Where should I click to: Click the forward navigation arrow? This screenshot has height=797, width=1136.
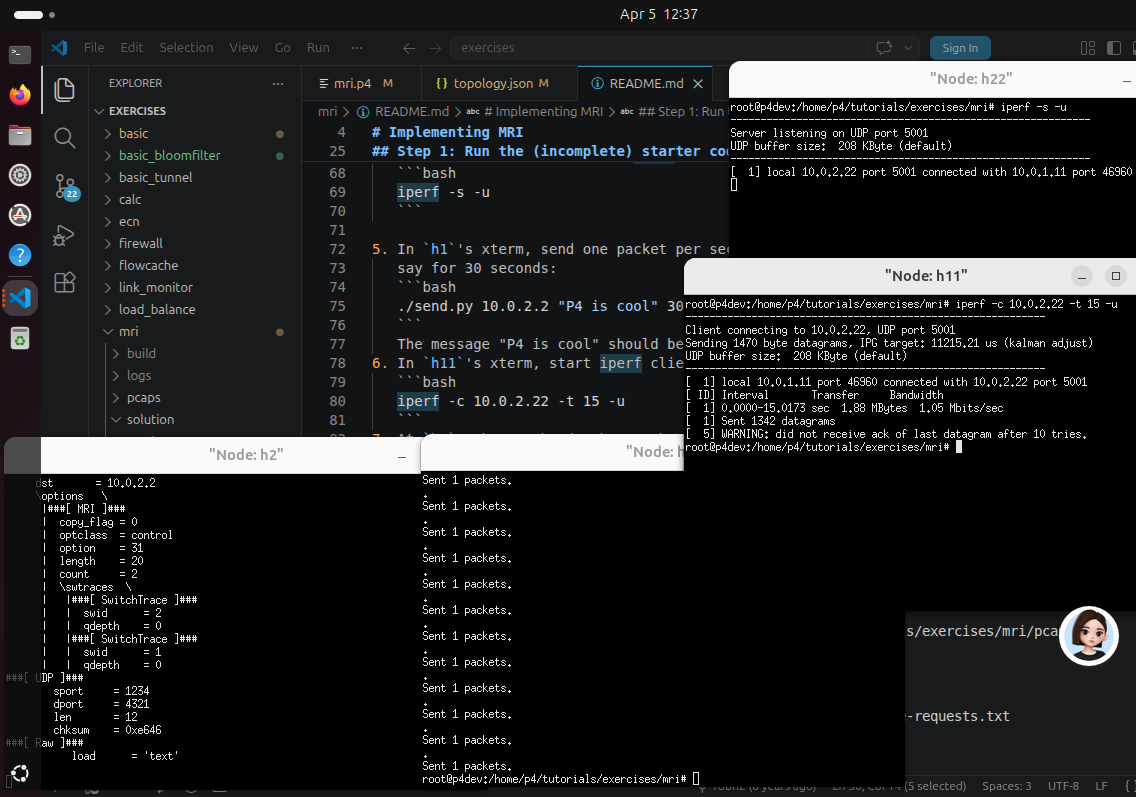(x=435, y=48)
